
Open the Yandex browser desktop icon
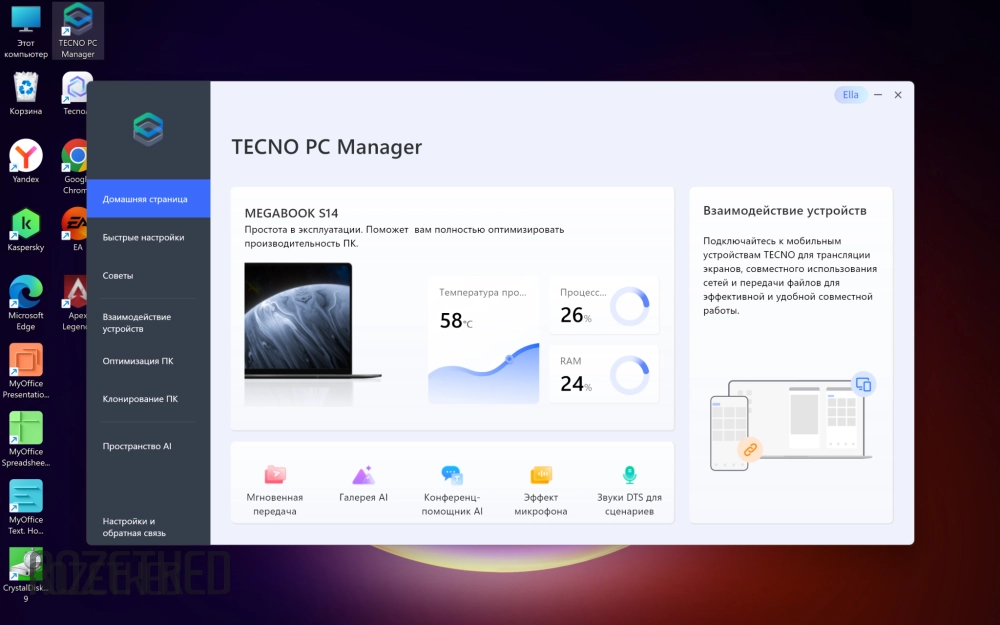coord(26,156)
